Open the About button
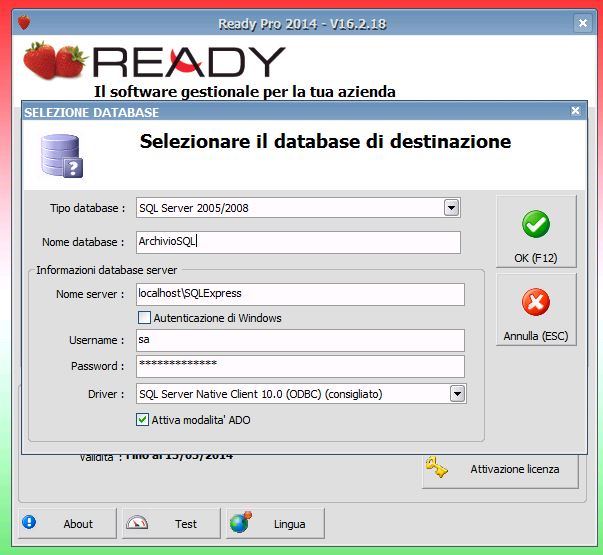Image resolution: width=603 pixels, height=555 pixels. coord(67,523)
